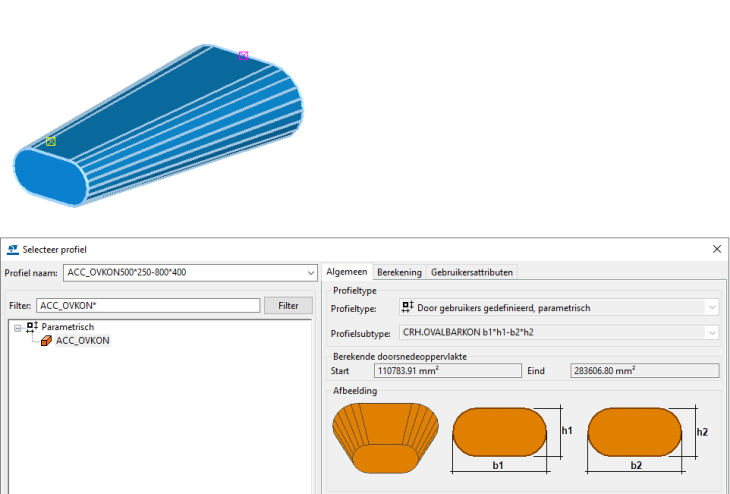Click the Selecteer profiel dialog title icon
This screenshot has height=494, width=730.
(x=13, y=250)
